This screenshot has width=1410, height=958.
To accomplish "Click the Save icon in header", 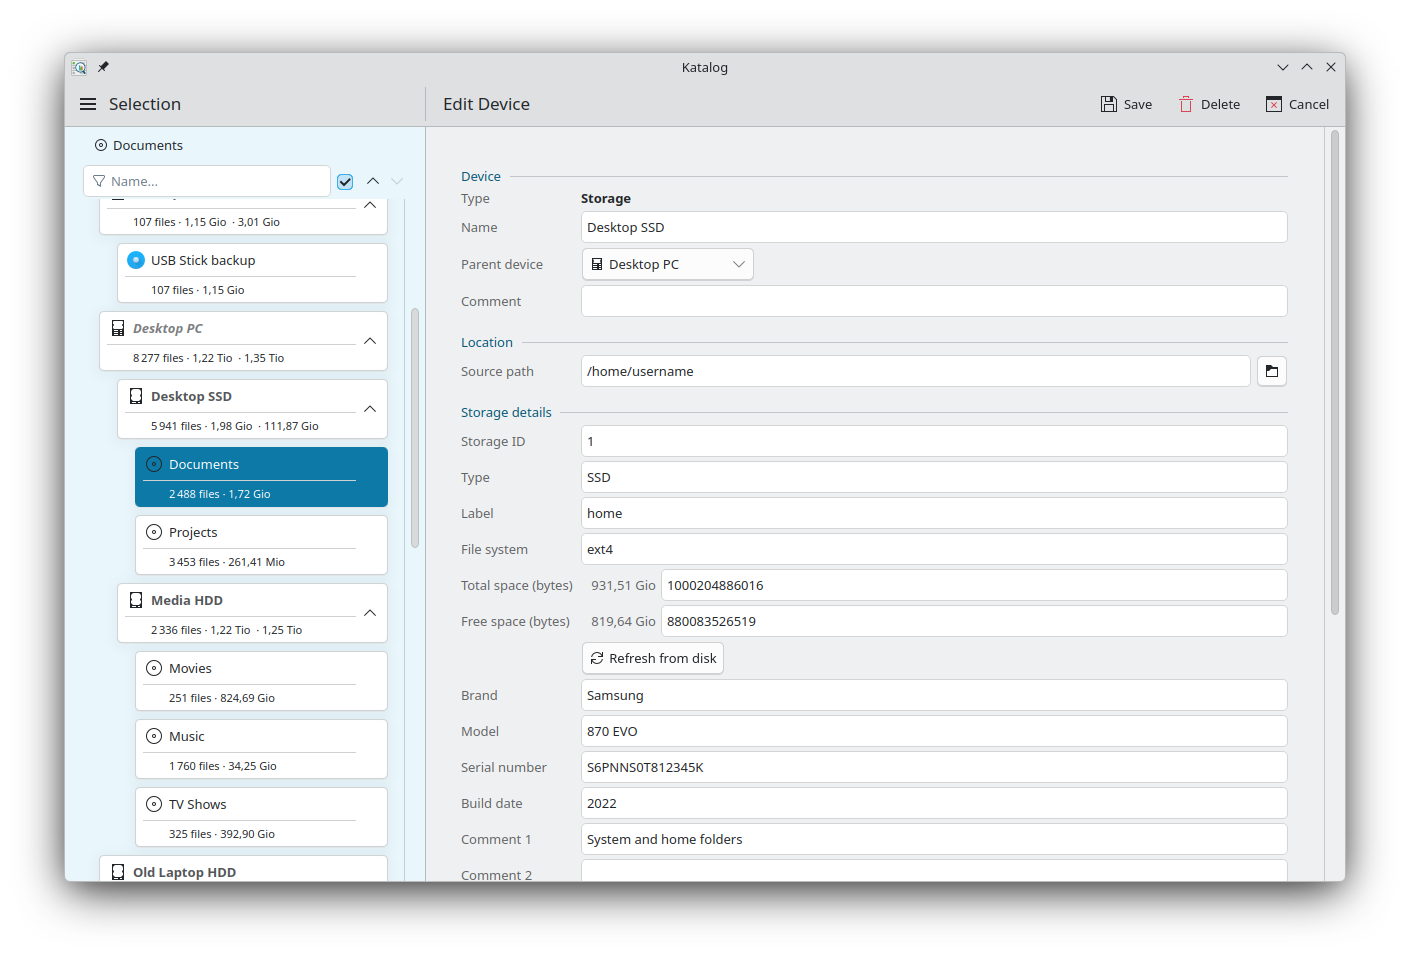I will click(x=1109, y=104).
